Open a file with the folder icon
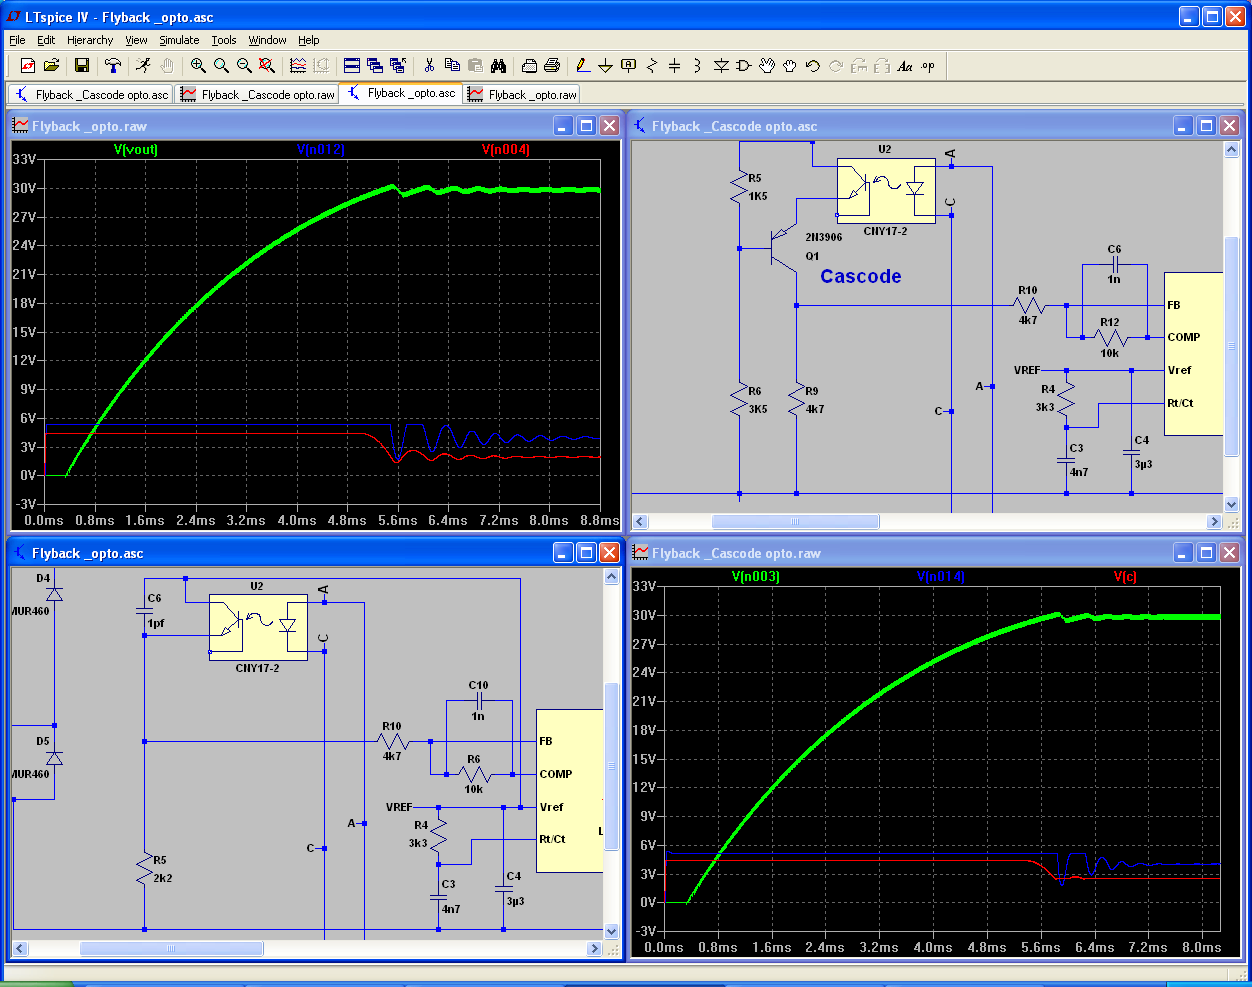This screenshot has width=1252, height=987. 51,66
